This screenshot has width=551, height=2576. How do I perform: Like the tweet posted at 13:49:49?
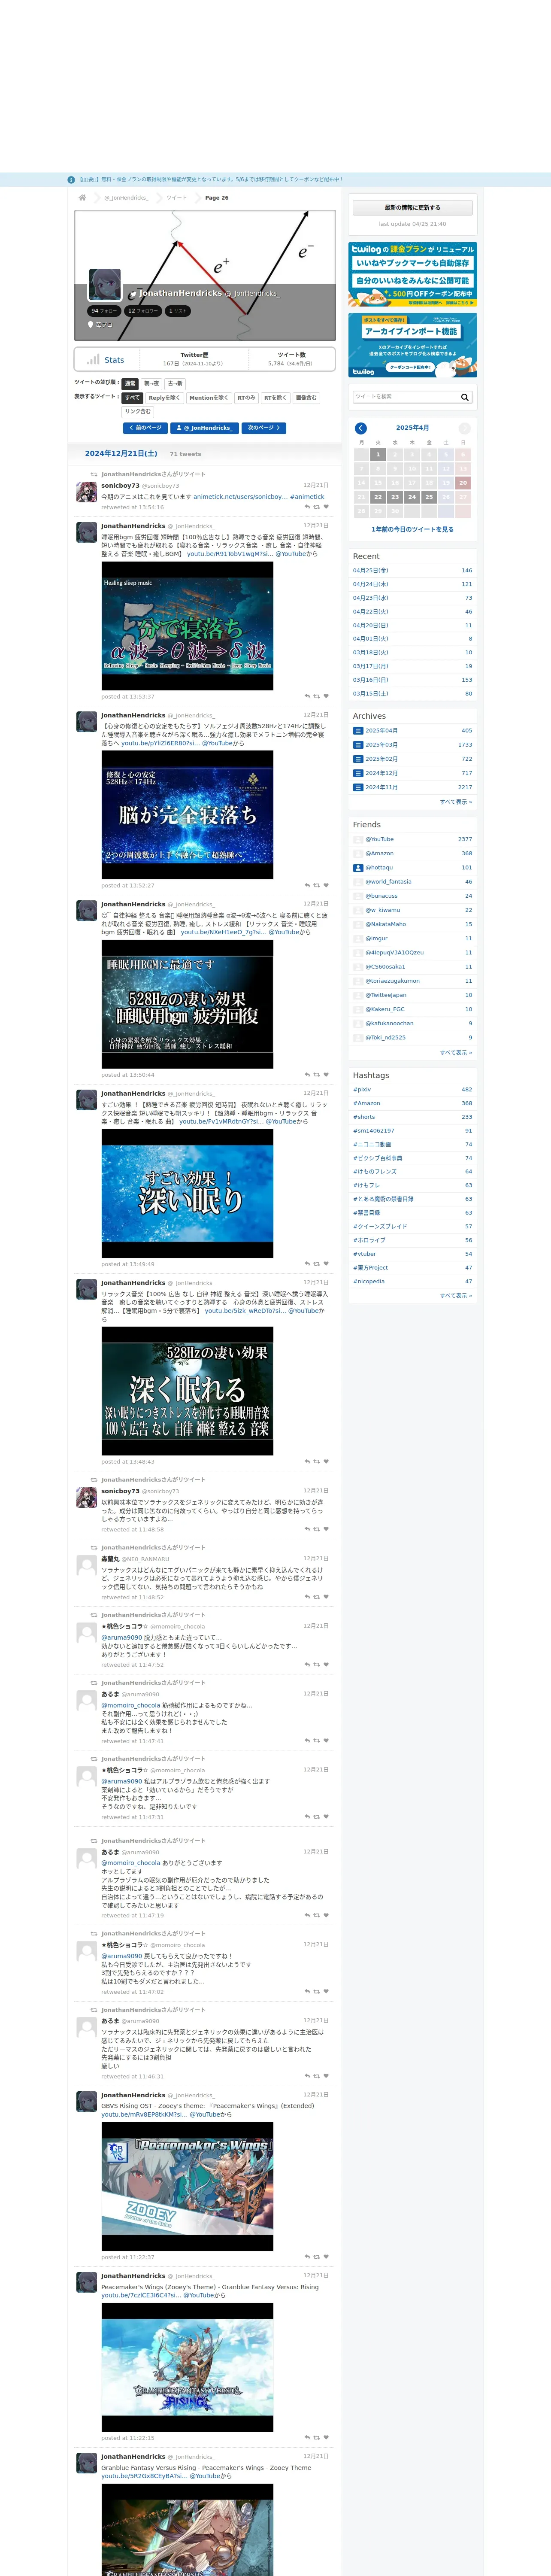(327, 1264)
